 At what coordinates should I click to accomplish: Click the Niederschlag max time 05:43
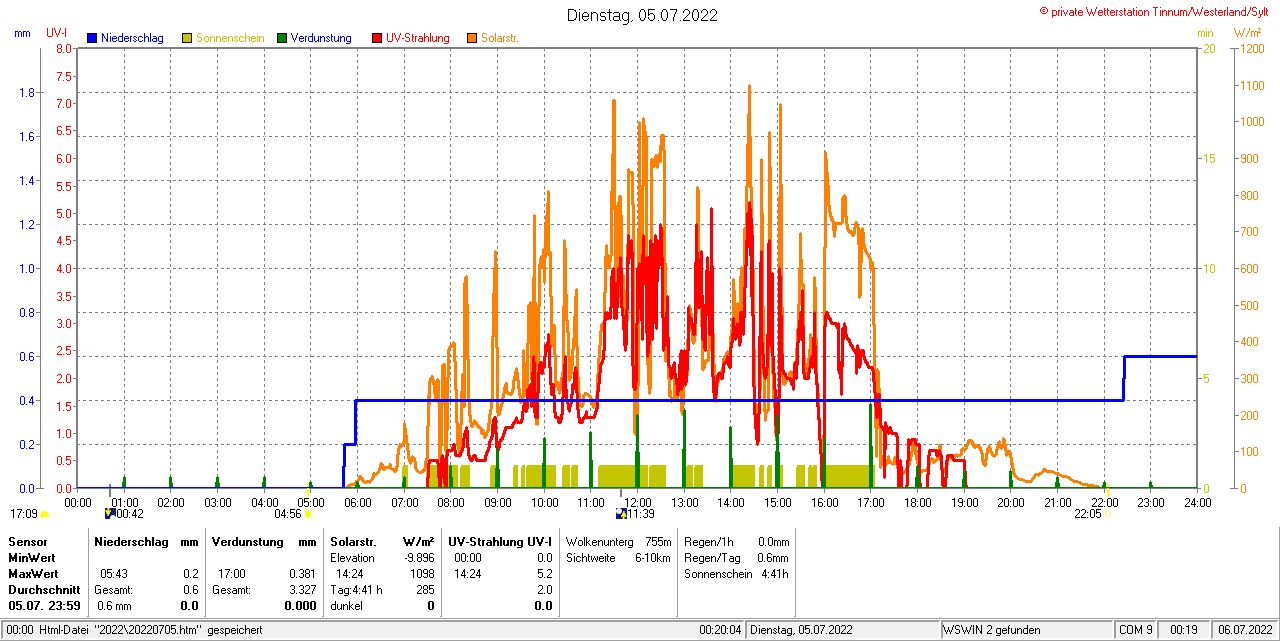(x=114, y=574)
